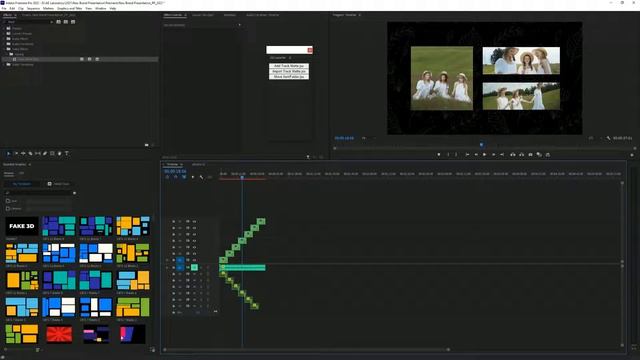640x360 pixels.
Task: Expand the Lumetri Presets folder
Action: [4, 33]
